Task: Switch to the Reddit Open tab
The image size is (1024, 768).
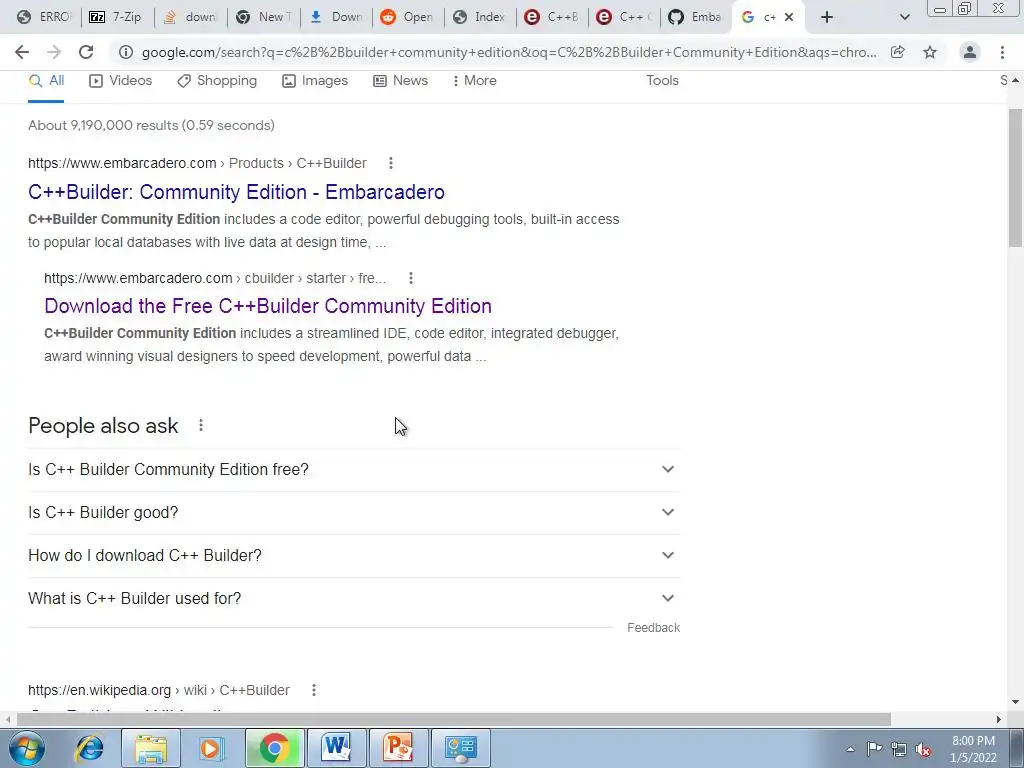Action: [407, 17]
